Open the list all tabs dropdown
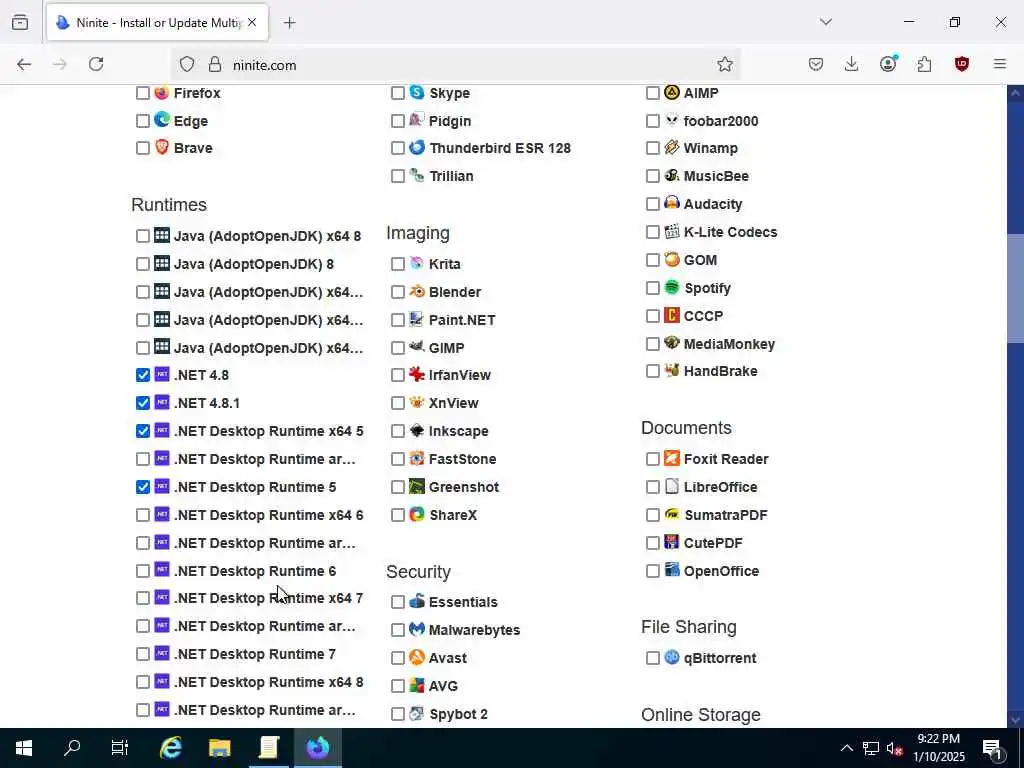Viewport: 1024px width, 768px height. (x=825, y=22)
